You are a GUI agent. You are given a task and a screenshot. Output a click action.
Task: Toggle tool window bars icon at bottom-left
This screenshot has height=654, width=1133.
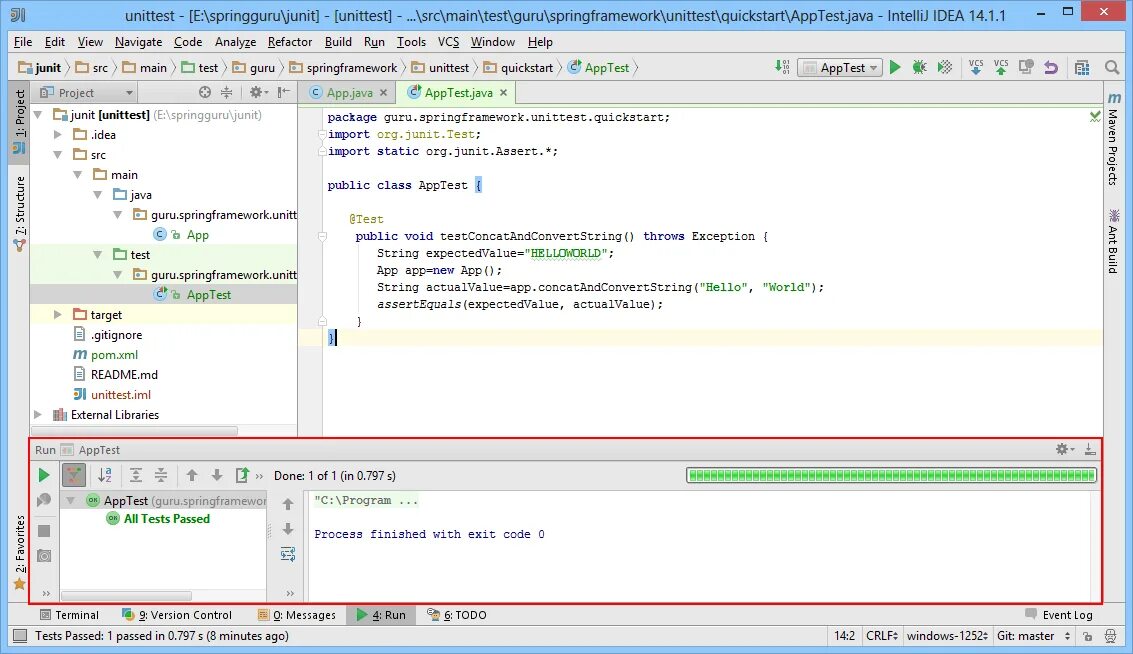20,636
